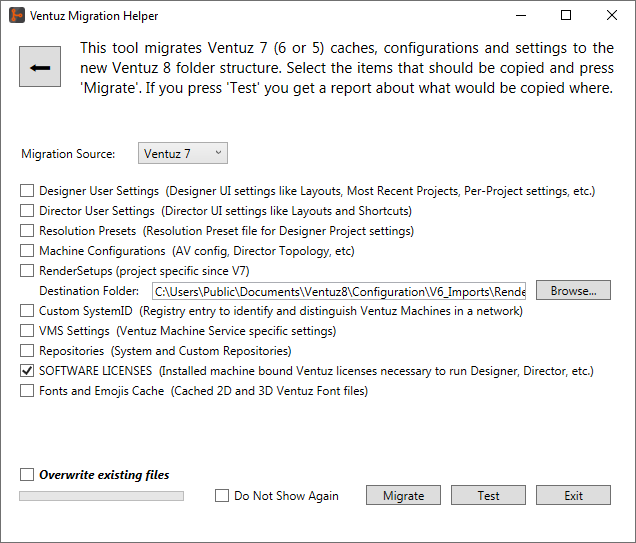
Task: Click the Migrate button
Action: point(403,496)
